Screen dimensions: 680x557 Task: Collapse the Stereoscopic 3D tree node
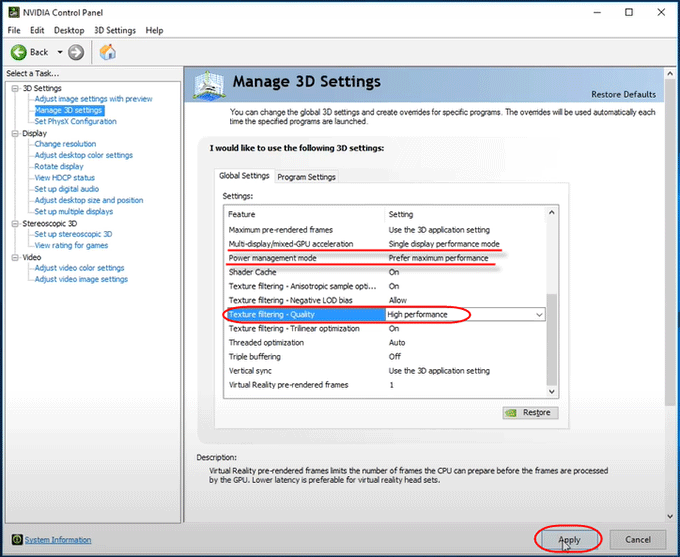pyautogui.click(x=16, y=224)
